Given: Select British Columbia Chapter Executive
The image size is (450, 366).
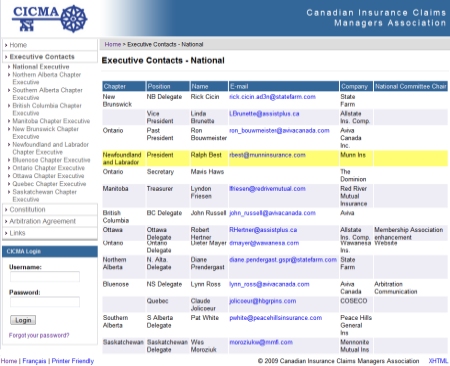Looking at the screenshot, I should coord(47,109).
